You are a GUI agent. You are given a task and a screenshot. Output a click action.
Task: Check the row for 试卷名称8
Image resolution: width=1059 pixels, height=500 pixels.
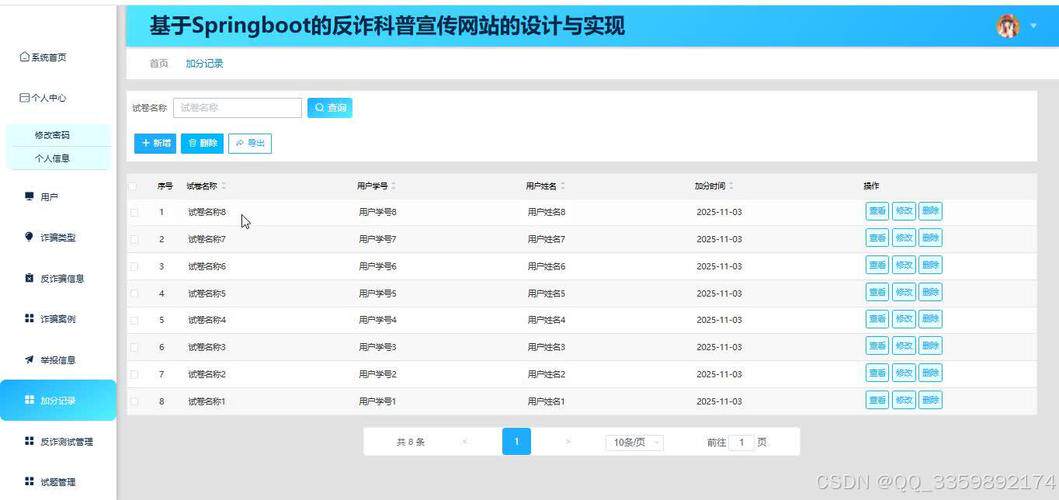click(x=134, y=212)
